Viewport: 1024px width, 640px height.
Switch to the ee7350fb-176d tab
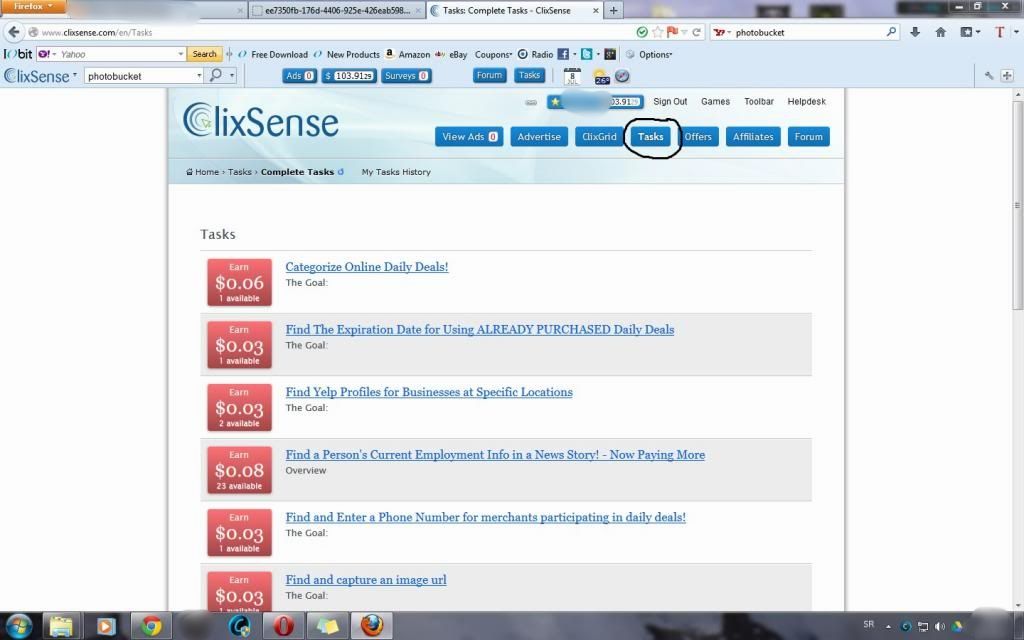click(x=336, y=10)
